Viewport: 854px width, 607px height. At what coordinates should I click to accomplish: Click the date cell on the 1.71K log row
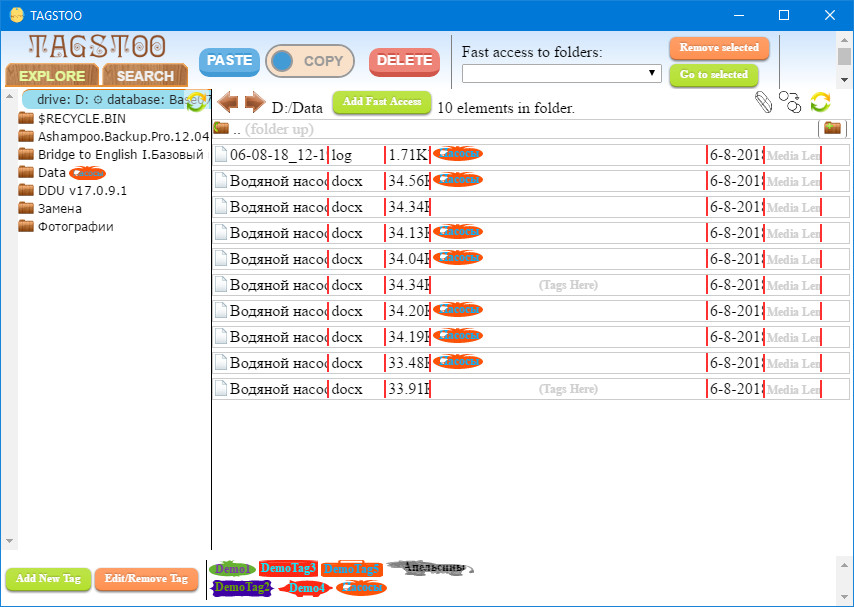735,155
